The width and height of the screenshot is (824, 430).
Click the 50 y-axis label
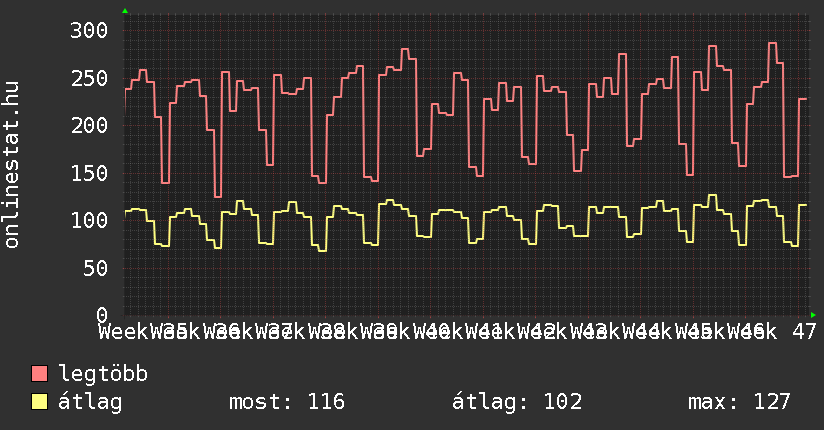[x=94, y=268]
